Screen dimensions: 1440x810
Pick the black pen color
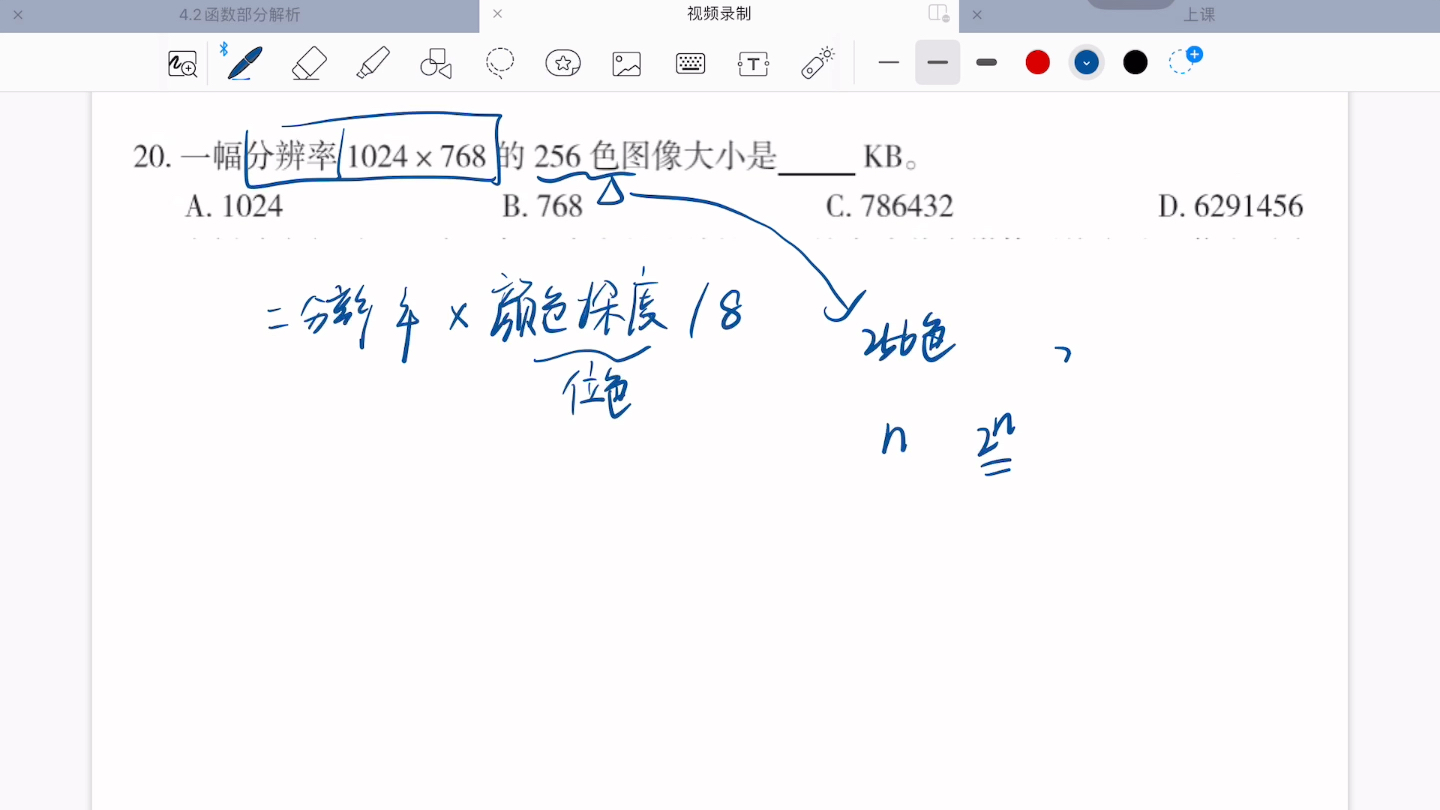pyautogui.click(x=1135, y=62)
